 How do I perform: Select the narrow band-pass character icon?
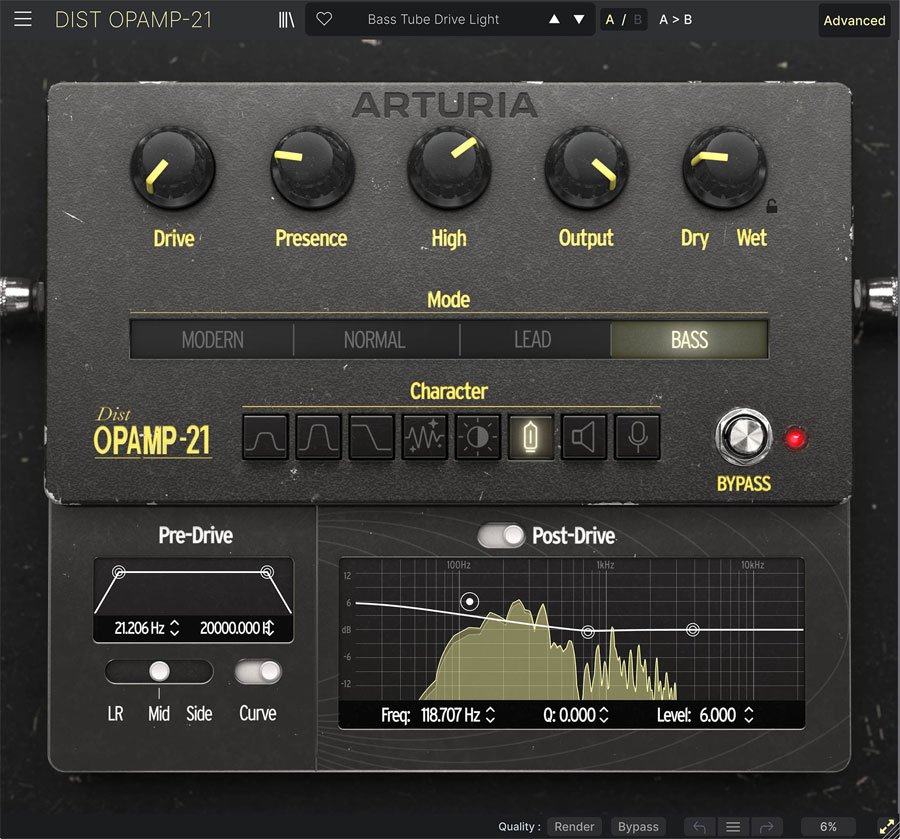click(318, 437)
